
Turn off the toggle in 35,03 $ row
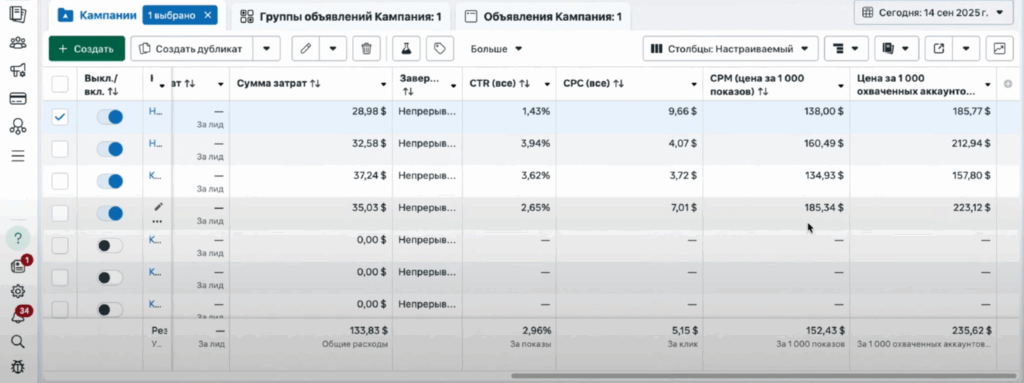(x=110, y=213)
